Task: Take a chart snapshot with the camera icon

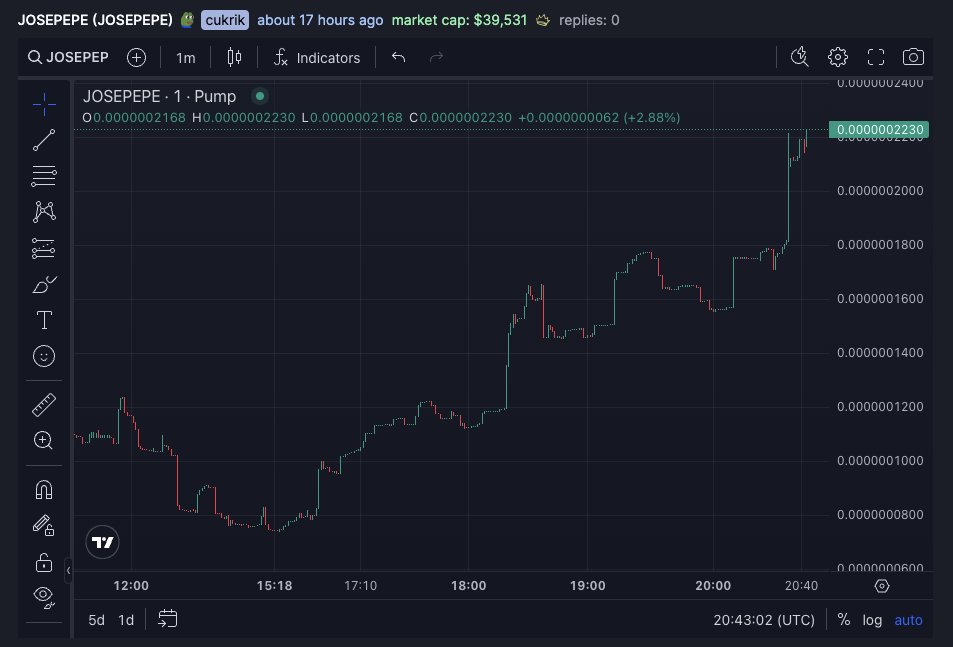Action: point(913,57)
